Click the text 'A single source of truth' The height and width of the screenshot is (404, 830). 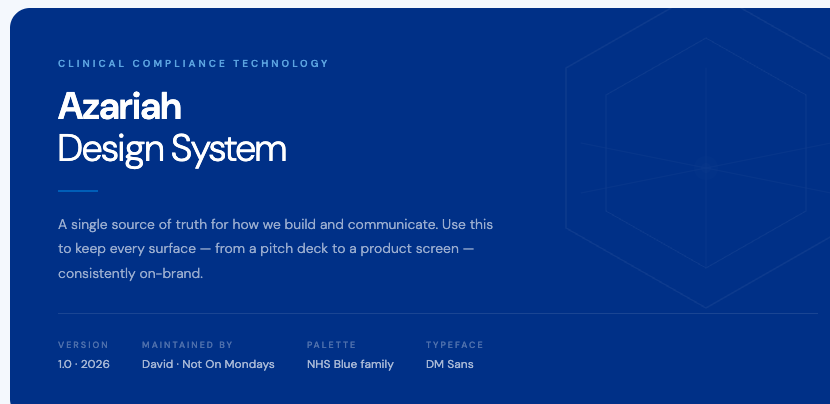(133, 225)
